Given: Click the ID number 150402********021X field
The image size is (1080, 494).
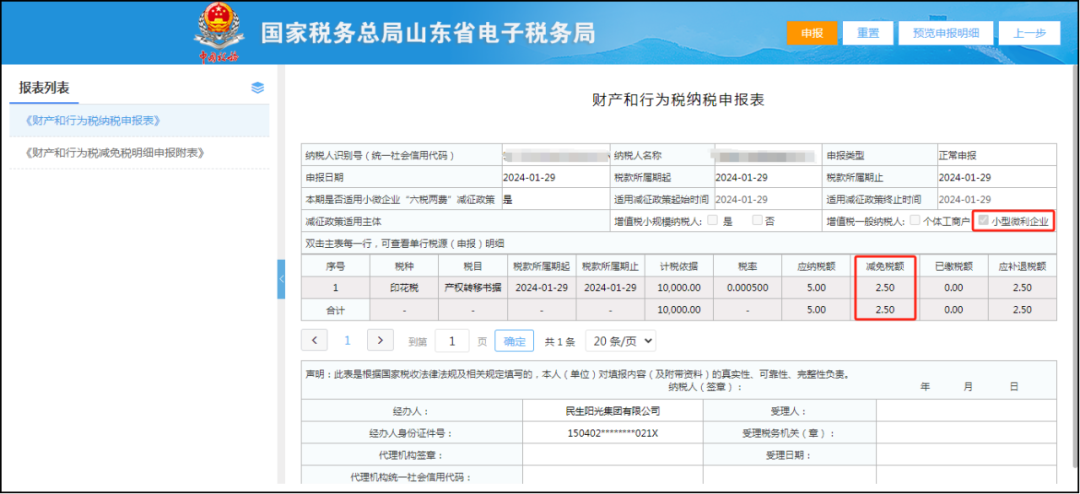Looking at the screenshot, I should tap(612, 433).
